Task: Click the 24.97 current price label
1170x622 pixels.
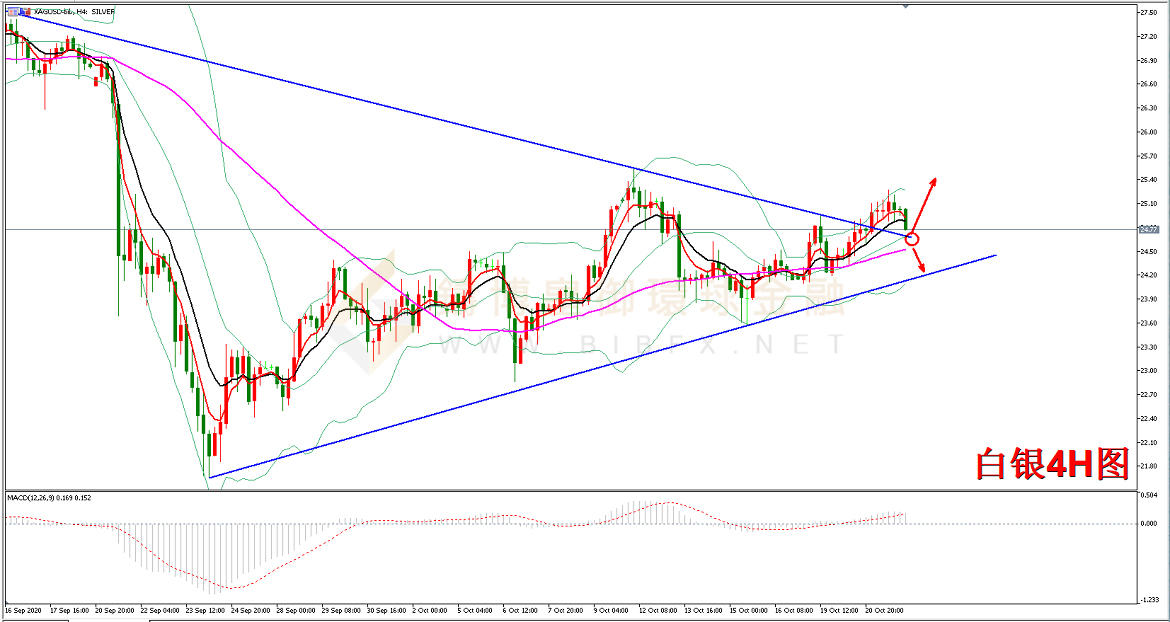Action: [1148, 230]
